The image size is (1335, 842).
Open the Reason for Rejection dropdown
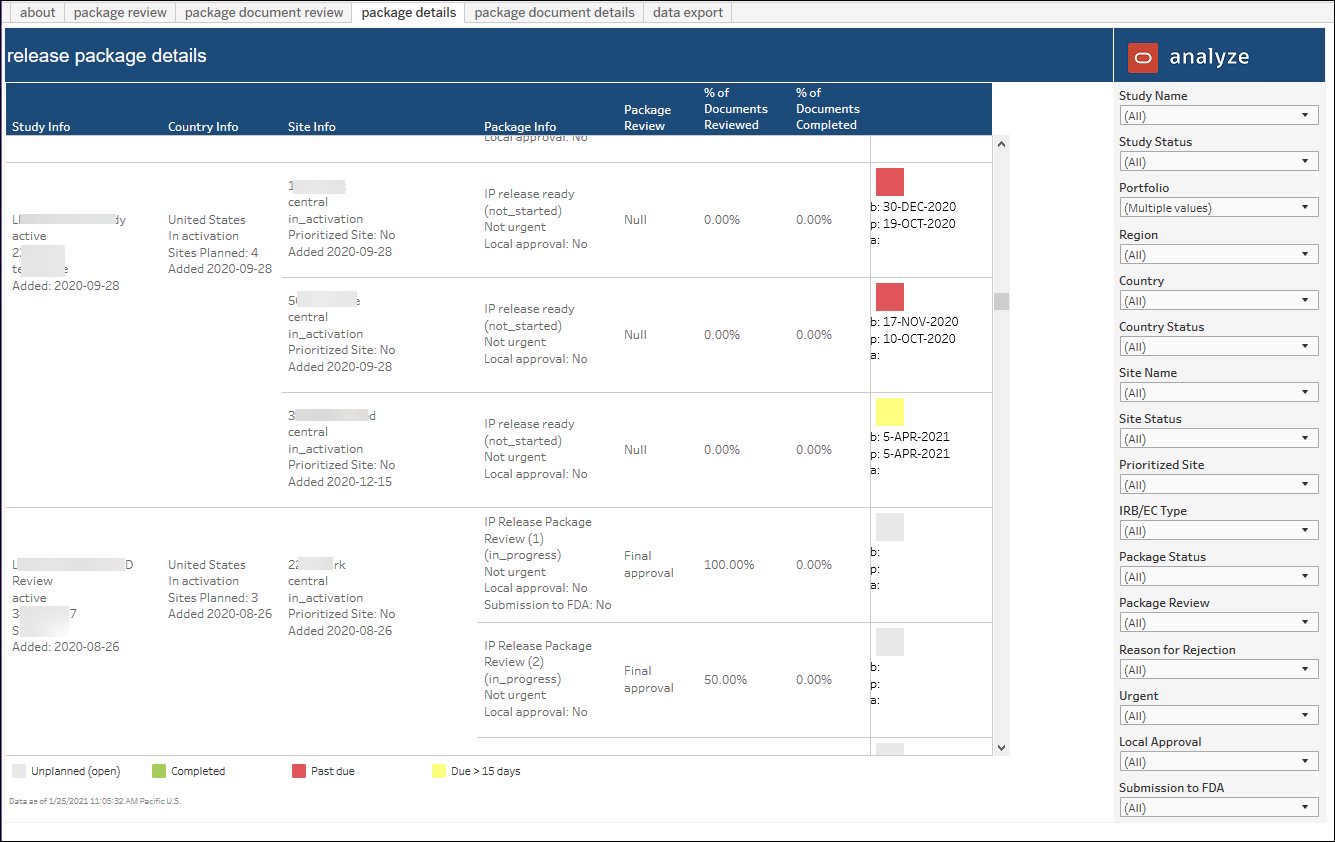point(1220,670)
